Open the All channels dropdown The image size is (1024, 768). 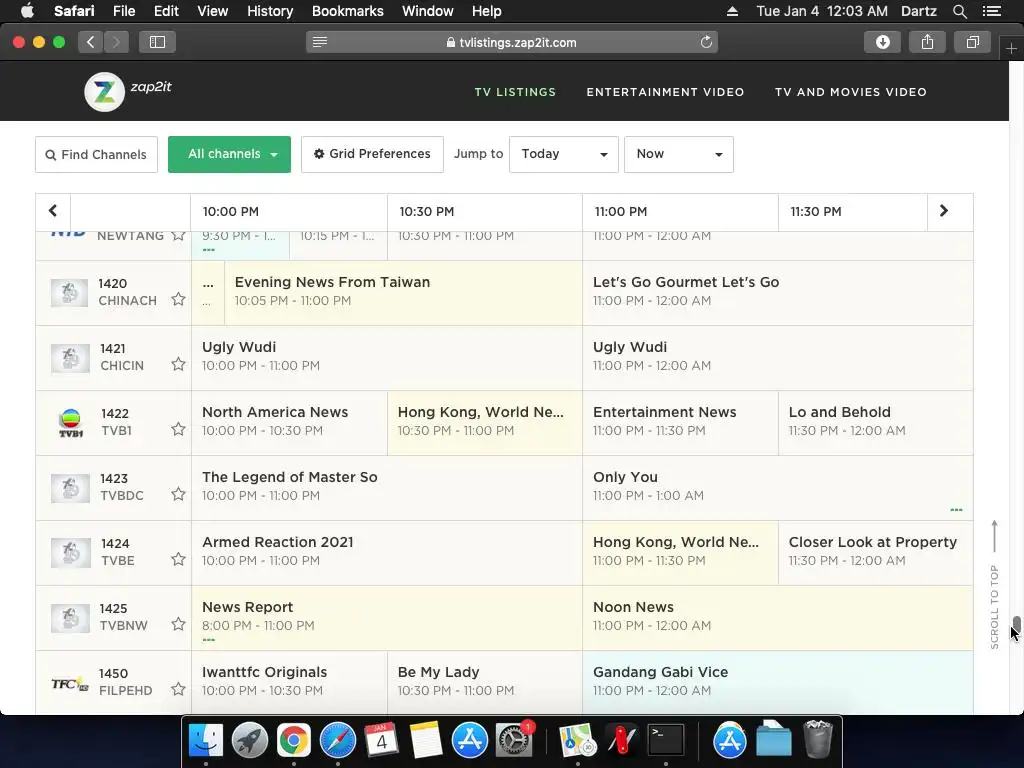(229, 154)
